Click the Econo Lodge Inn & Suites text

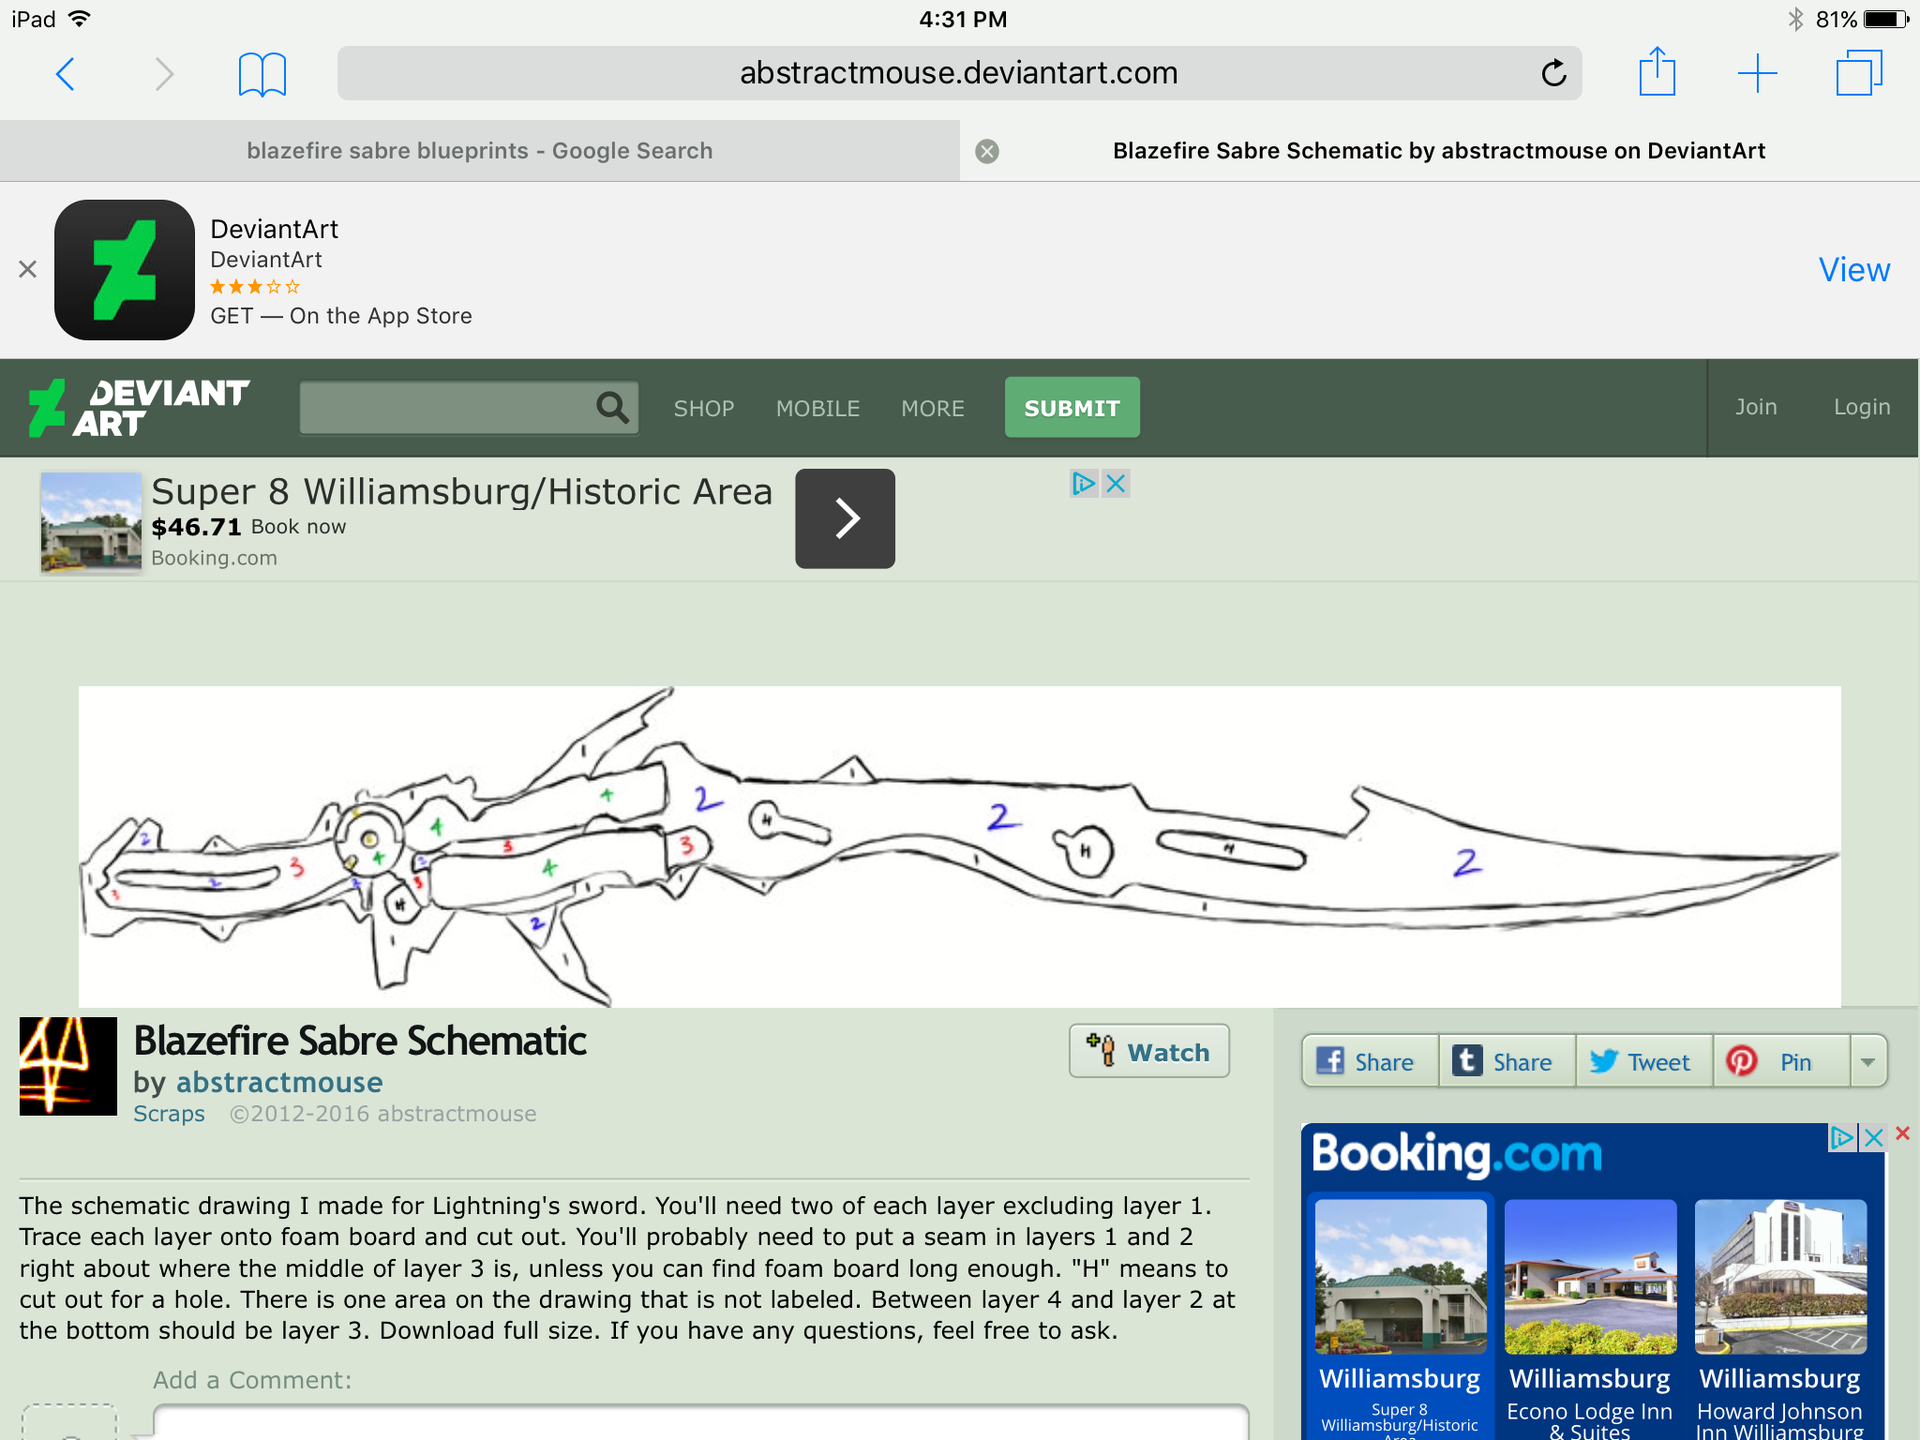tap(1590, 1421)
